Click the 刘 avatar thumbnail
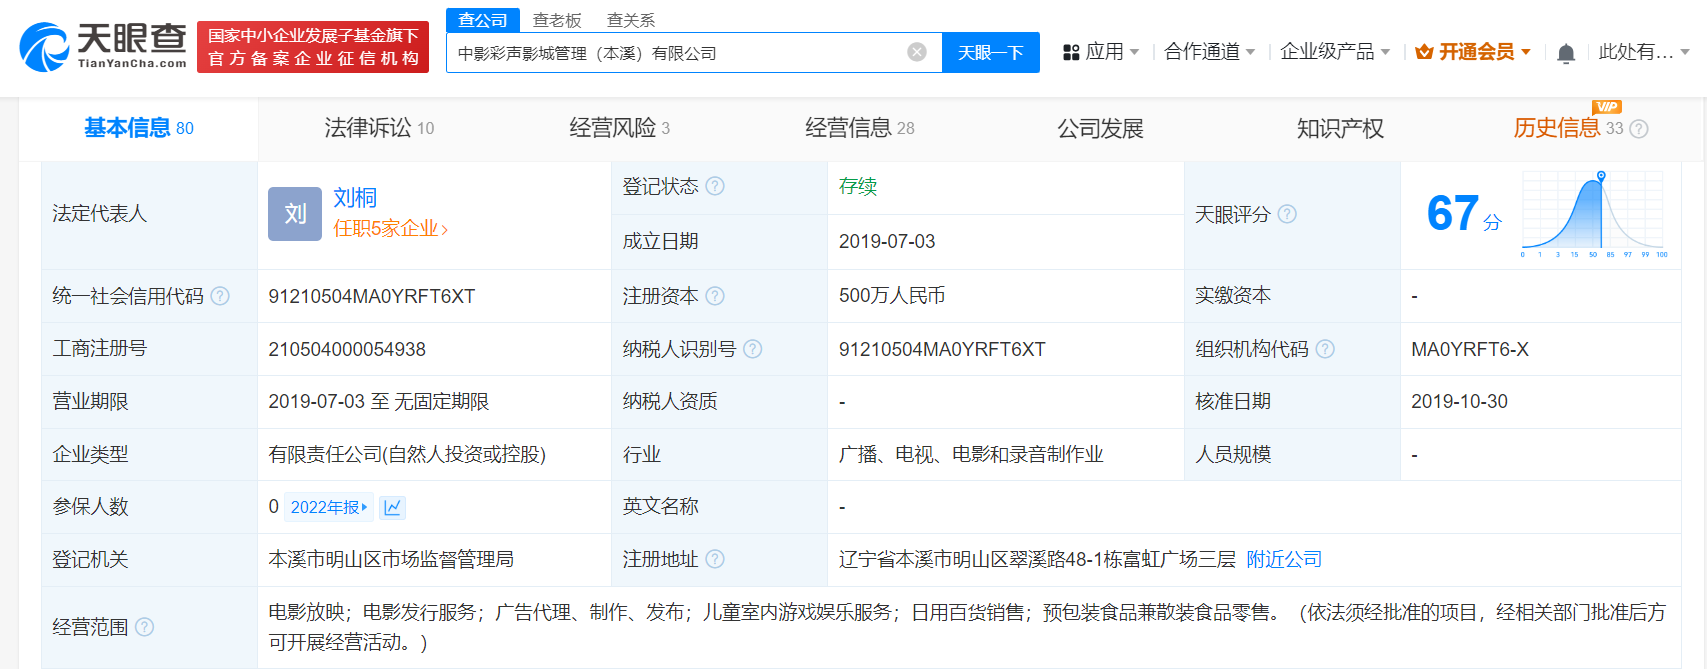 pos(295,214)
